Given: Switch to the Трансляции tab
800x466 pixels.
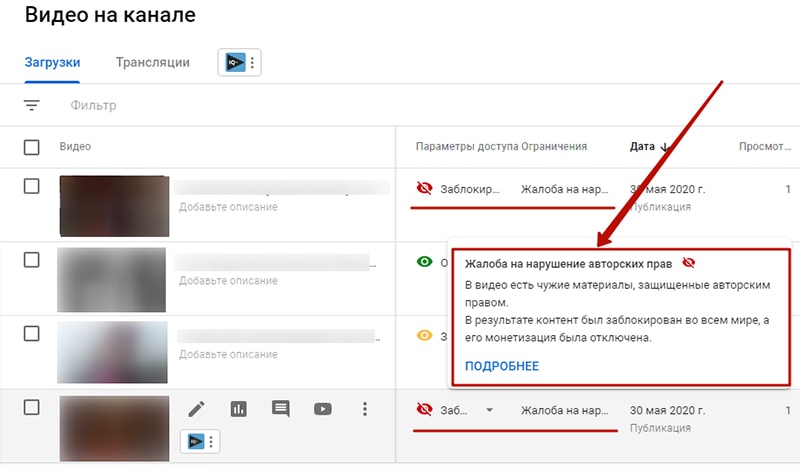Looking at the screenshot, I should tap(152, 62).
